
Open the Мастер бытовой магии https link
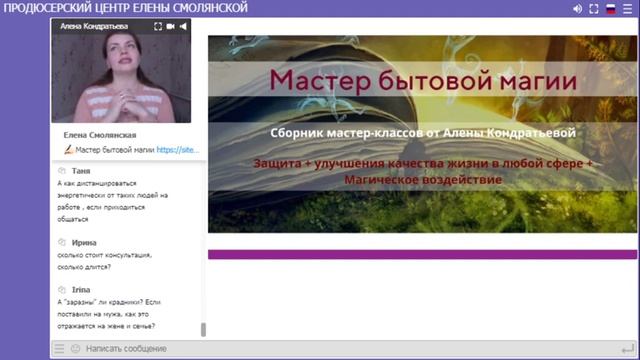[178, 150]
